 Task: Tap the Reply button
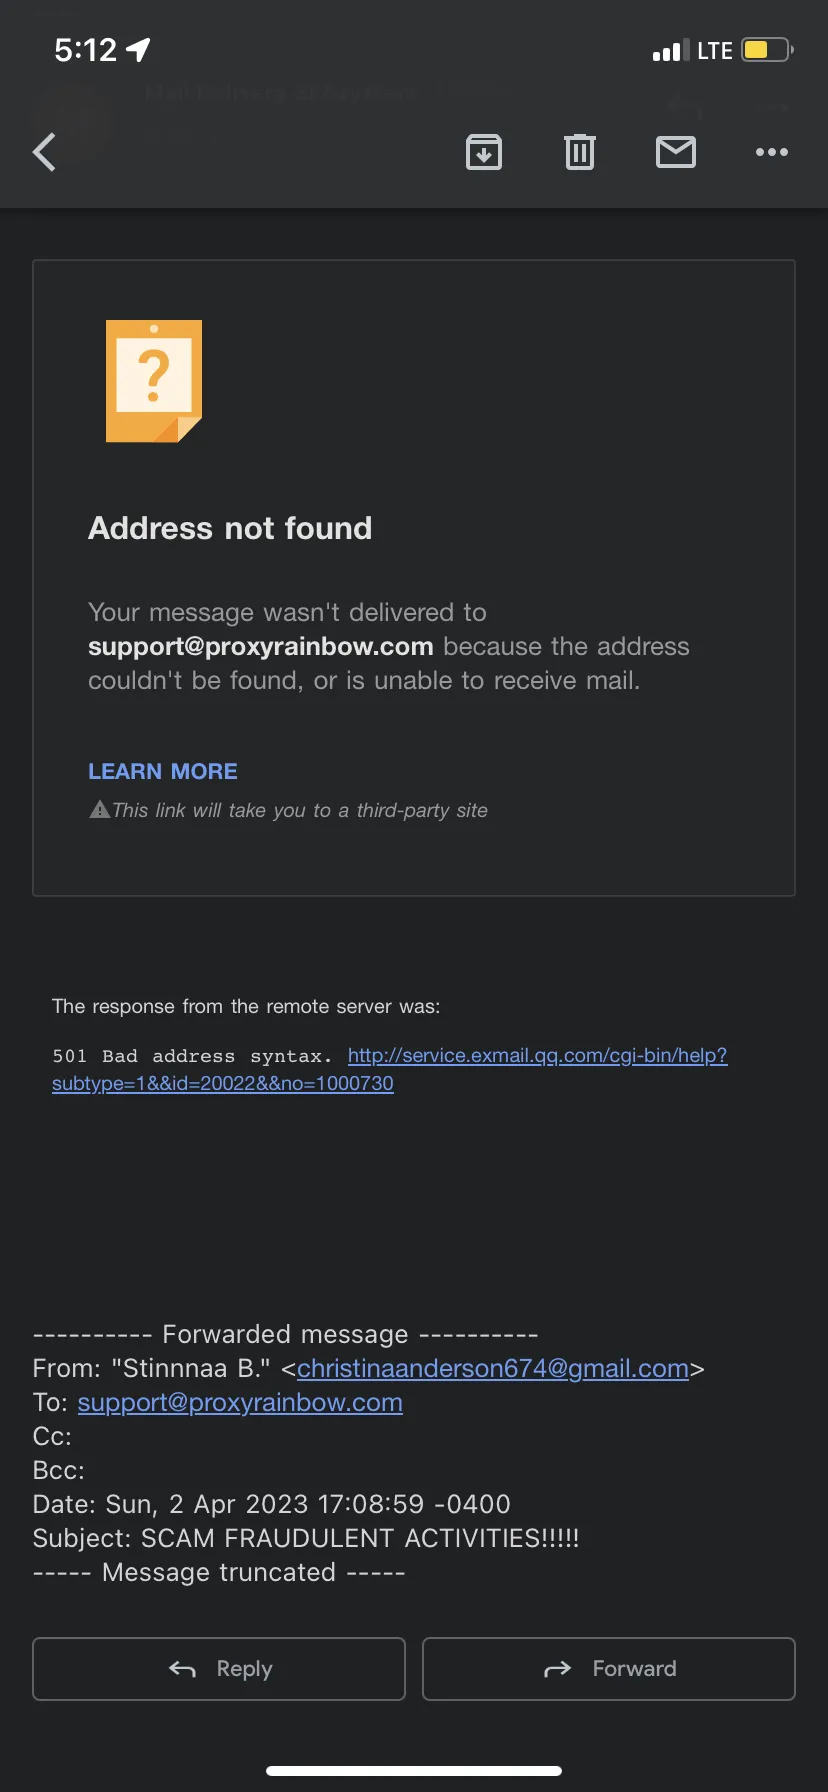(219, 1668)
